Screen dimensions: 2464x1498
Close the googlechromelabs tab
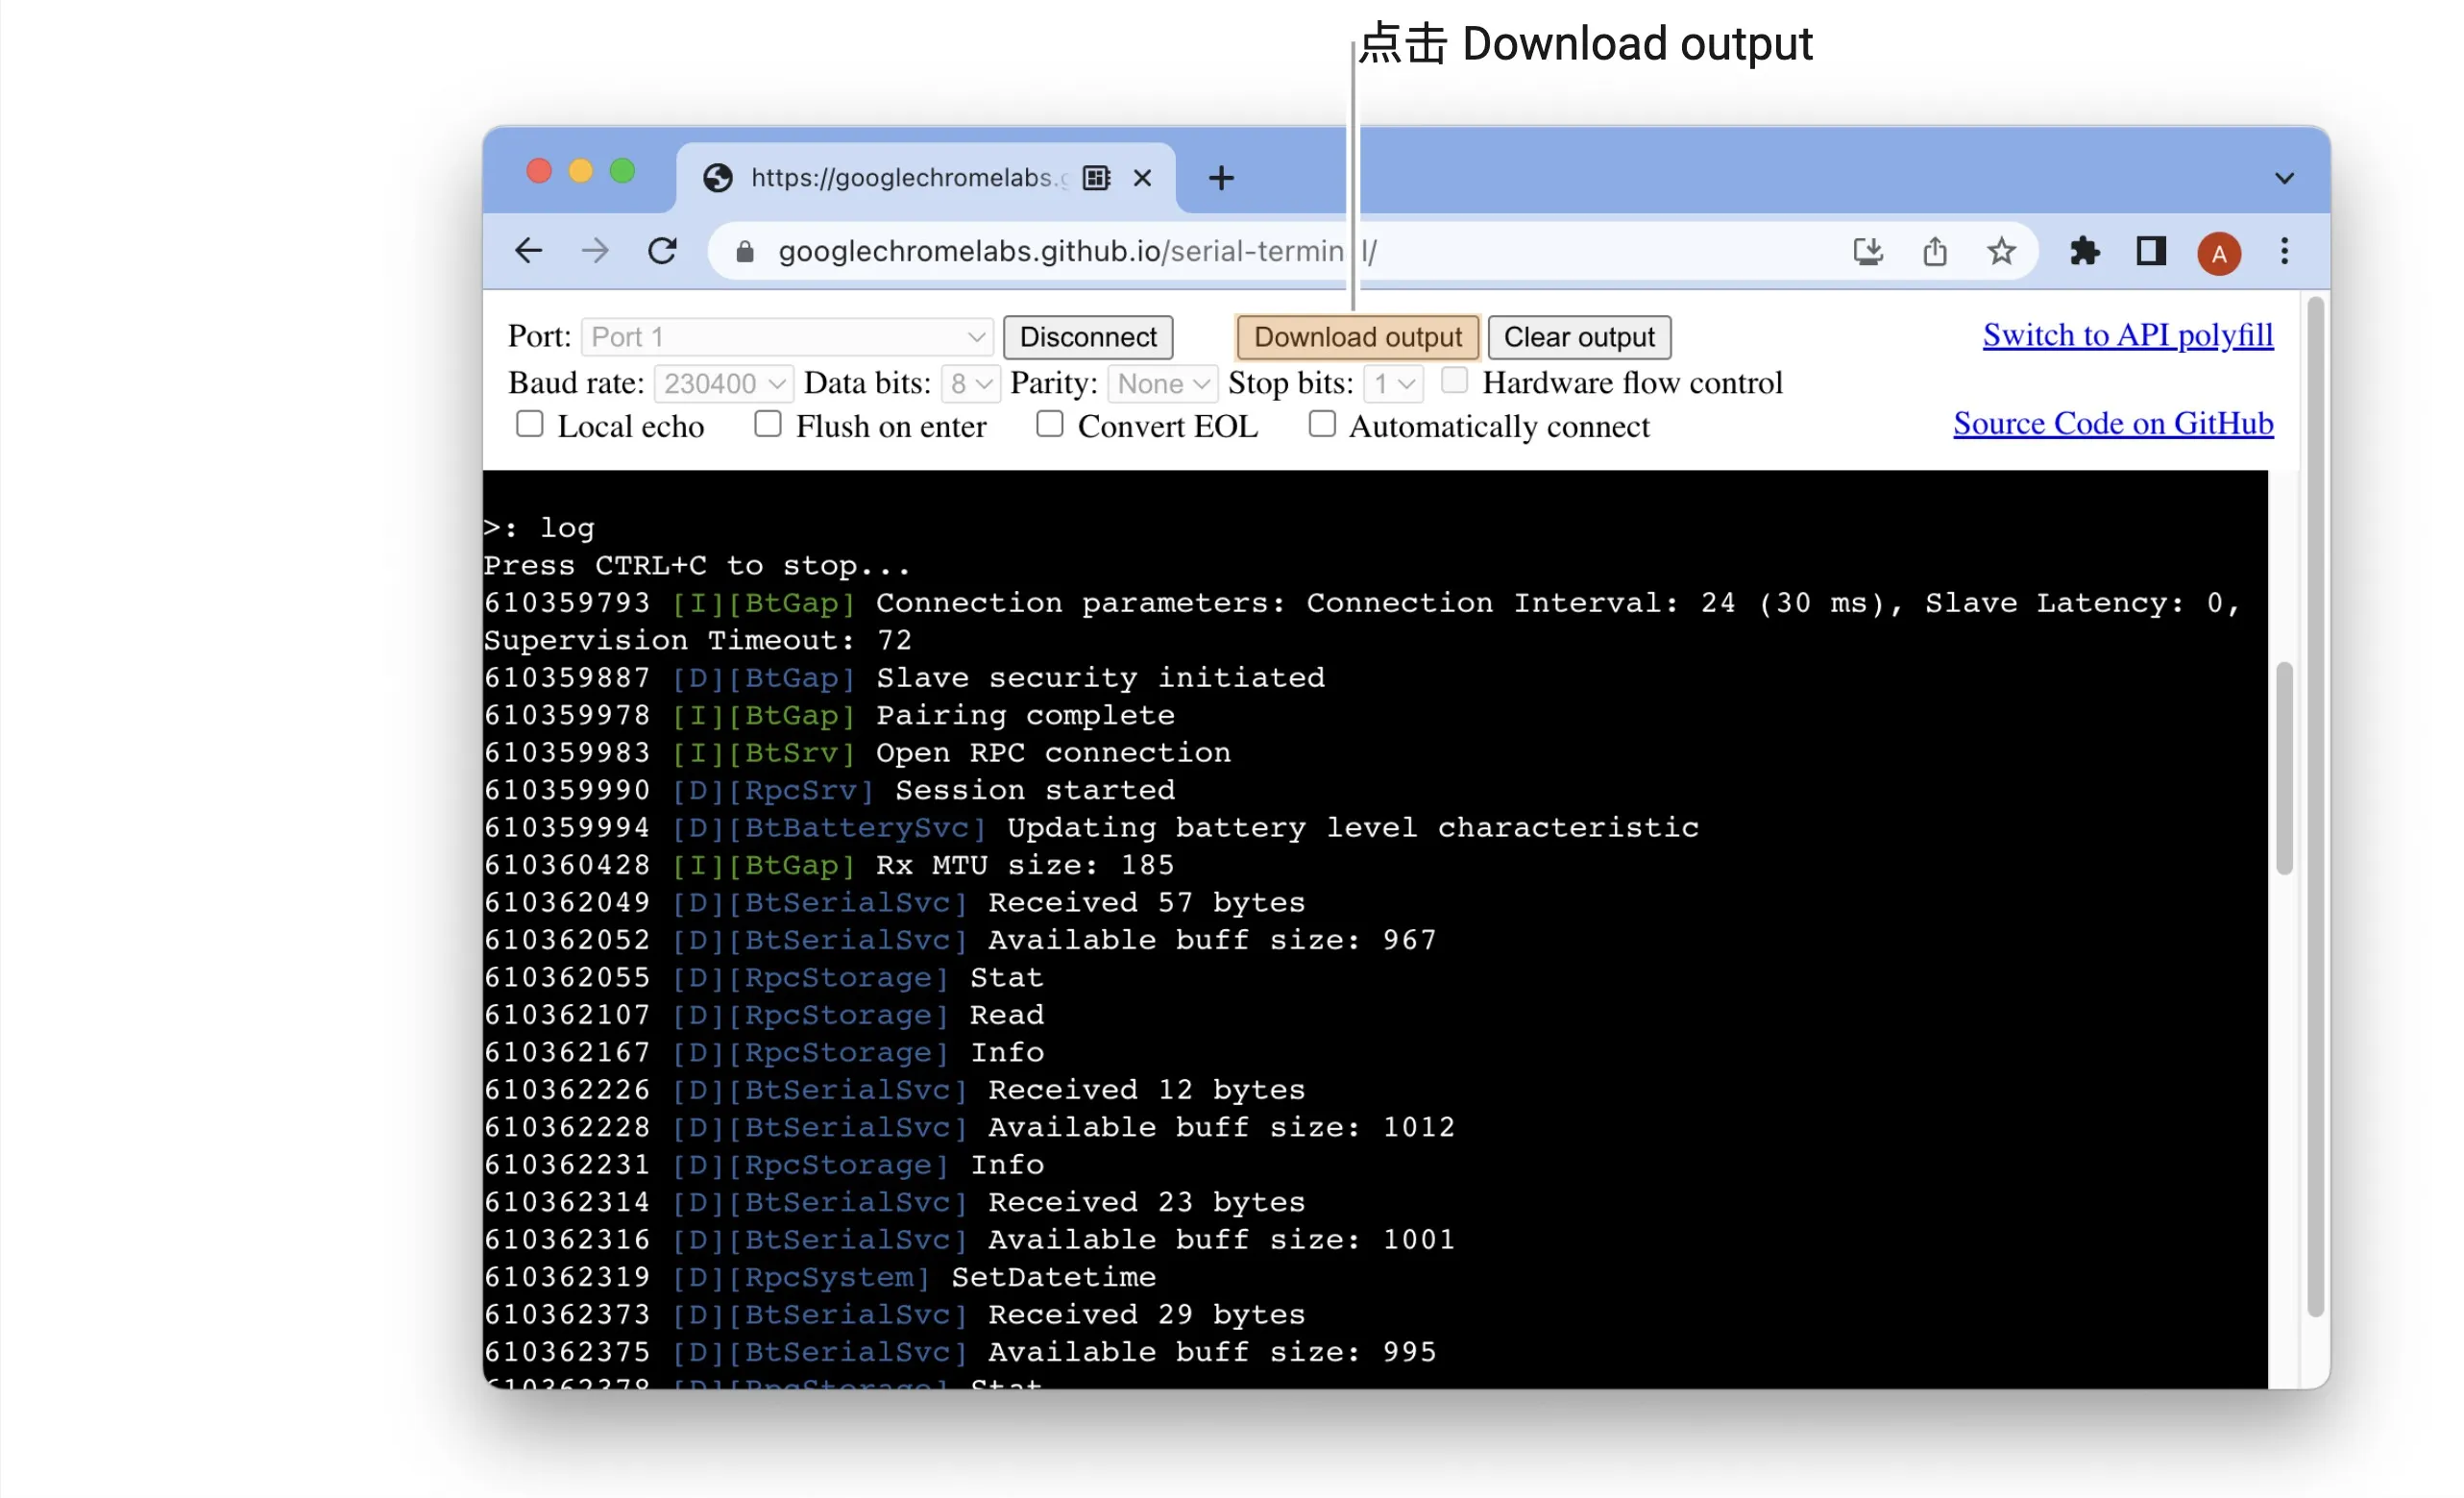[1142, 178]
